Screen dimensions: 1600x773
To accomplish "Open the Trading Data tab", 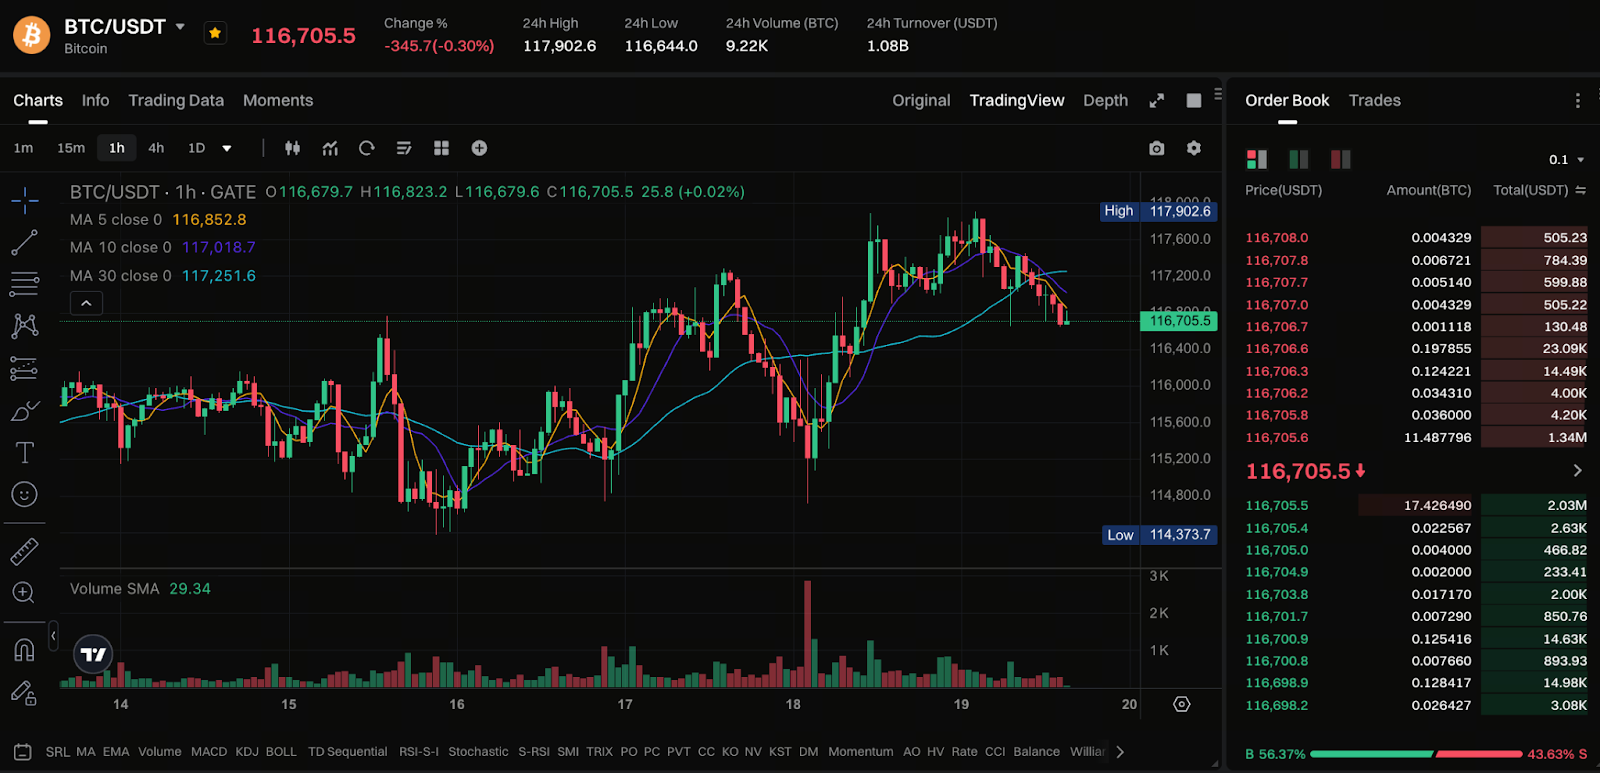I will (176, 100).
